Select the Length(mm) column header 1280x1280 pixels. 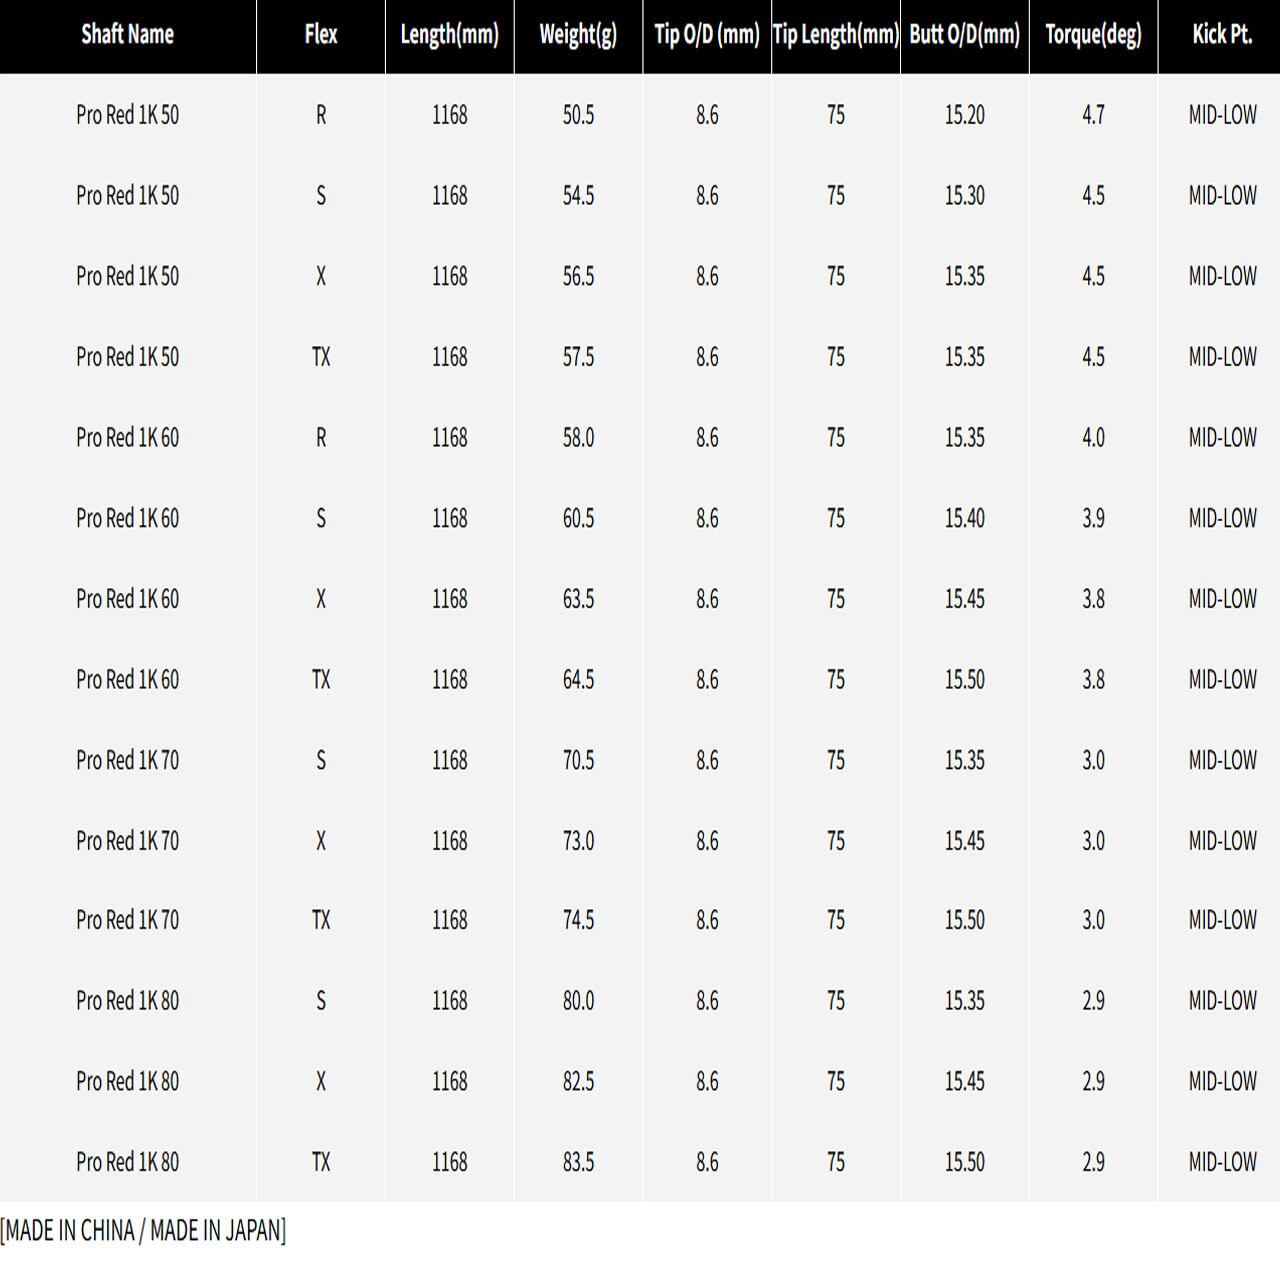pos(449,34)
